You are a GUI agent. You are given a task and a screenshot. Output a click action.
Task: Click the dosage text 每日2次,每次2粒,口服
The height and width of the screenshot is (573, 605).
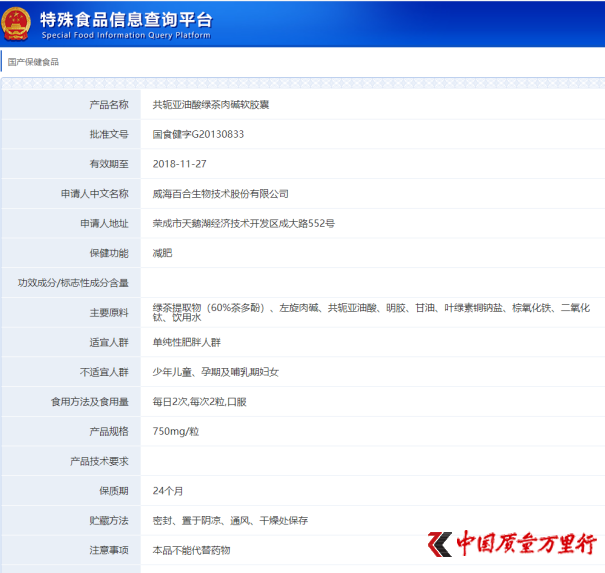(x=199, y=402)
